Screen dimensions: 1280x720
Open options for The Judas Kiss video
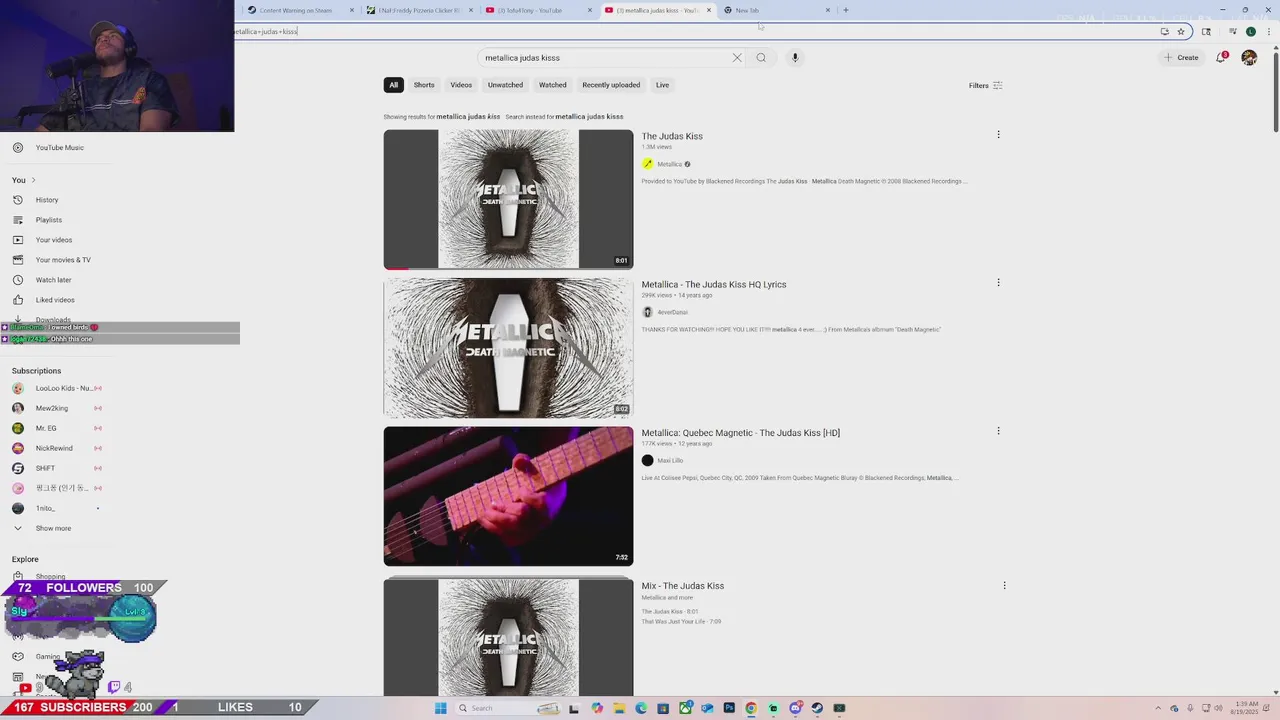point(998,134)
